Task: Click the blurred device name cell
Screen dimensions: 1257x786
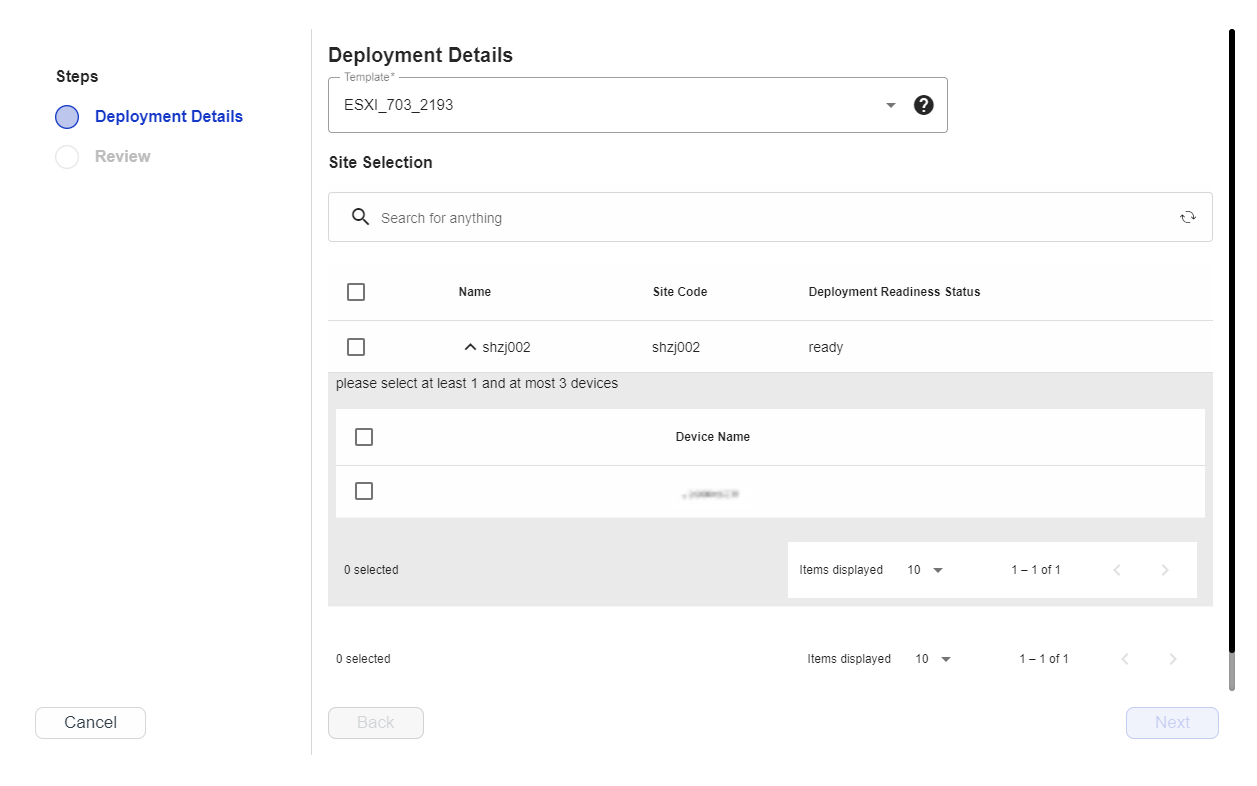Action: 712,493
